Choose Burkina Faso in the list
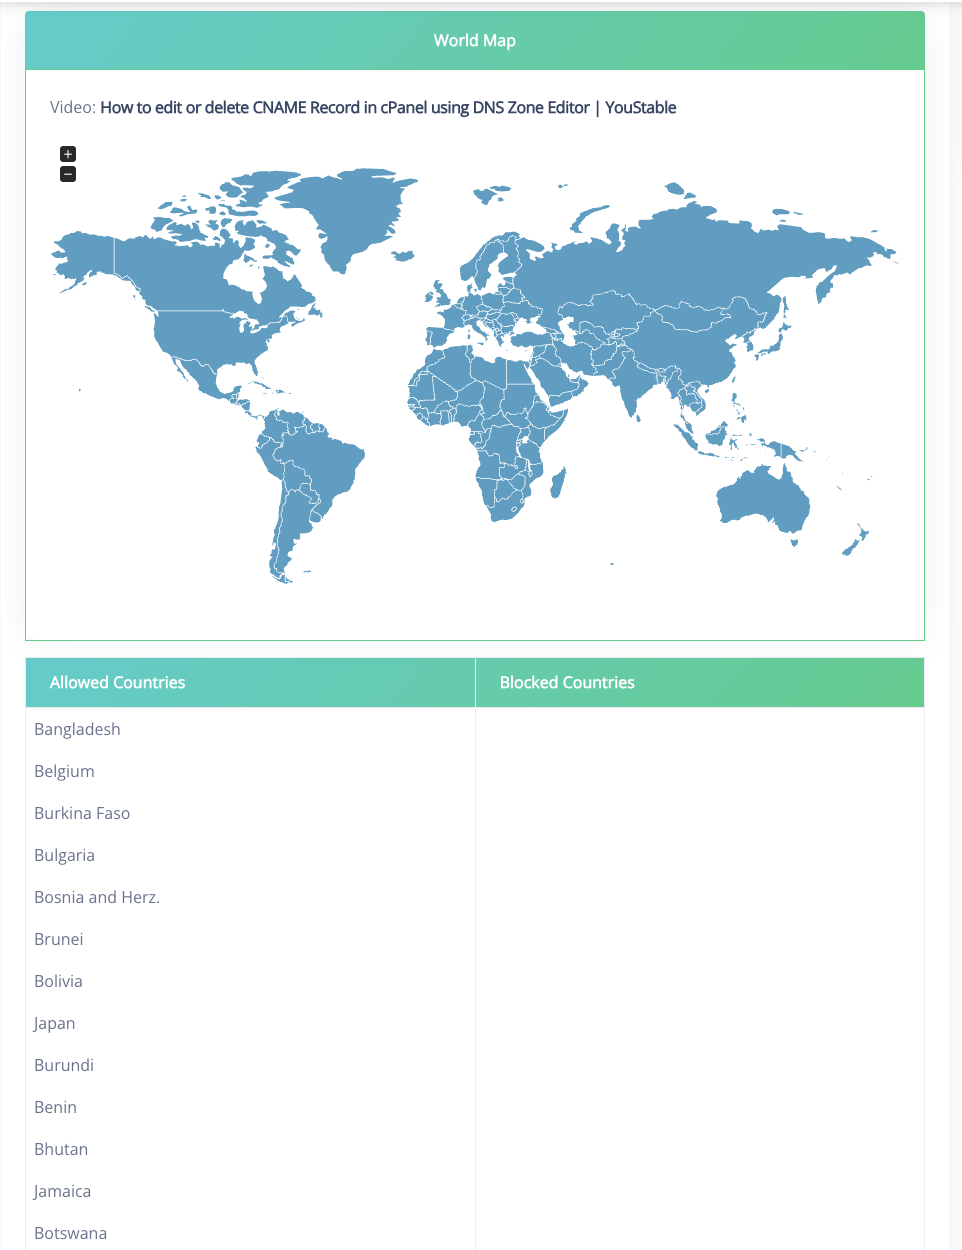This screenshot has height=1250, width=962. click(x=82, y=813)
